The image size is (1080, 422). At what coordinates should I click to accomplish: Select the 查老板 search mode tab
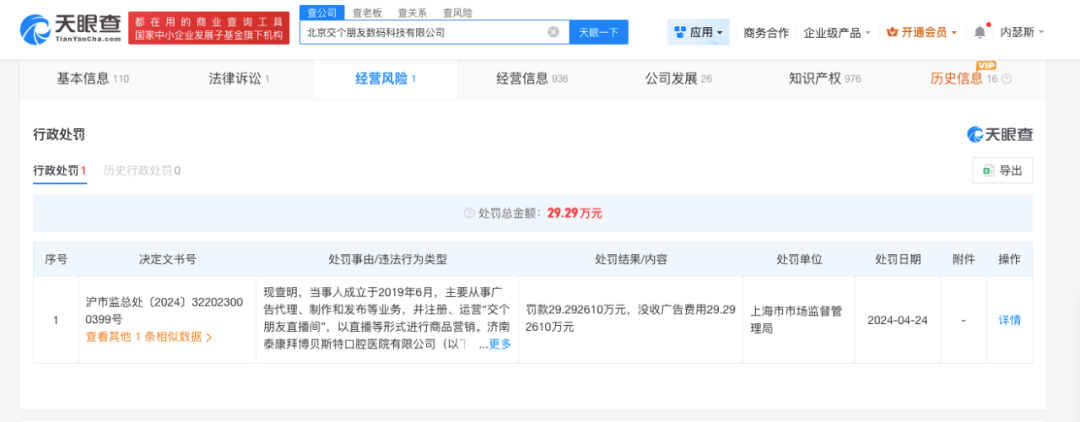click(x=367, y=12)
